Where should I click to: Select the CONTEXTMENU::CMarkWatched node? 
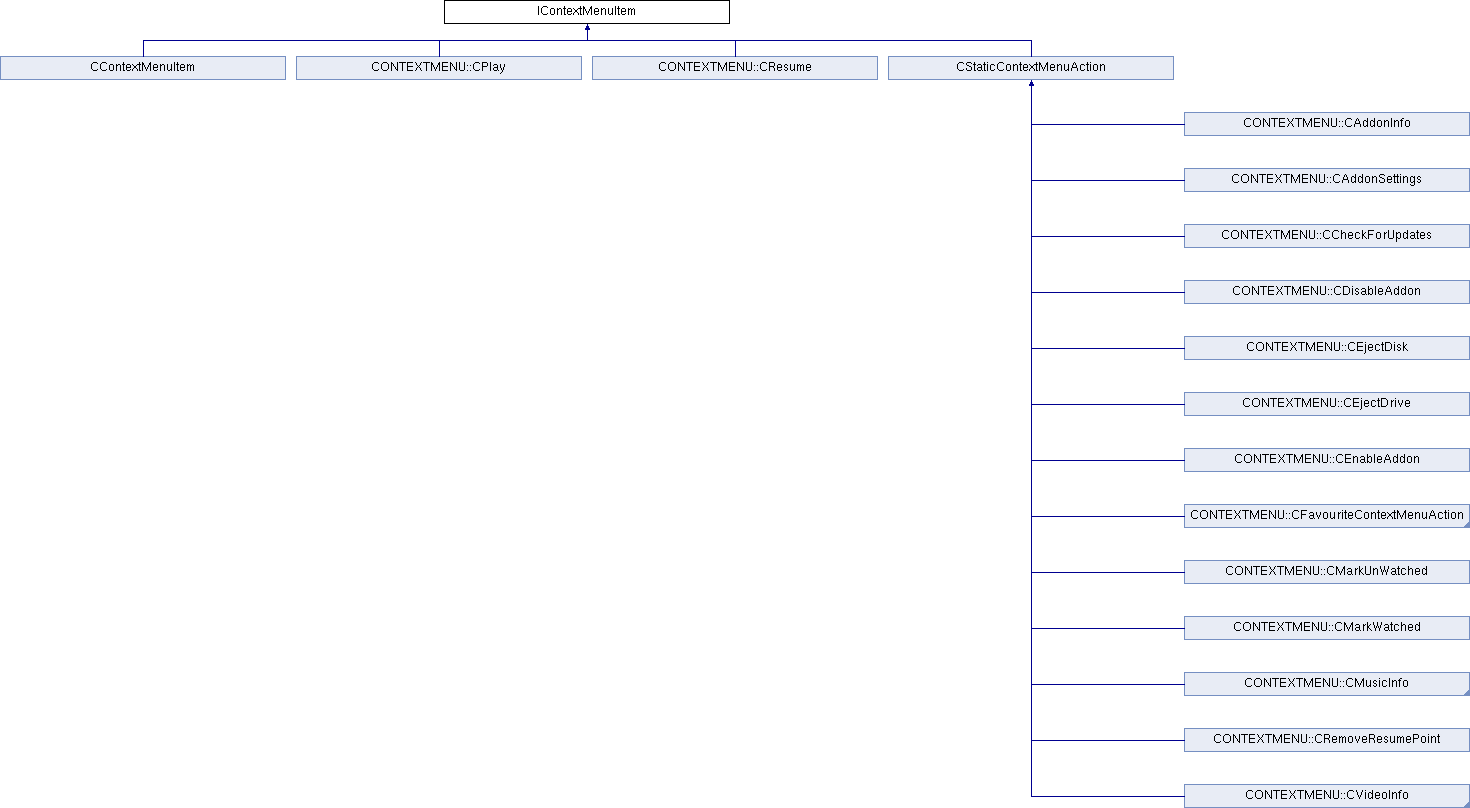coord(1327,628)
